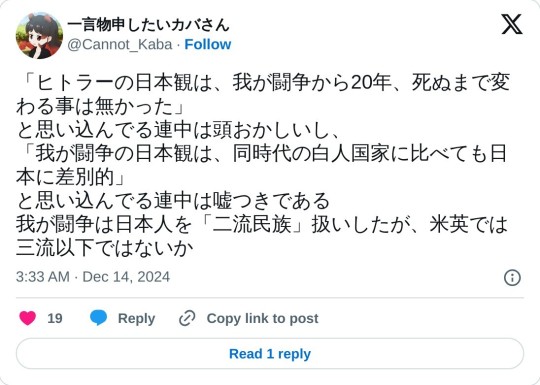Click the @Cannot_Kaba handle
The height and width of the screenshot is (385, 540).
pos(120,44)
